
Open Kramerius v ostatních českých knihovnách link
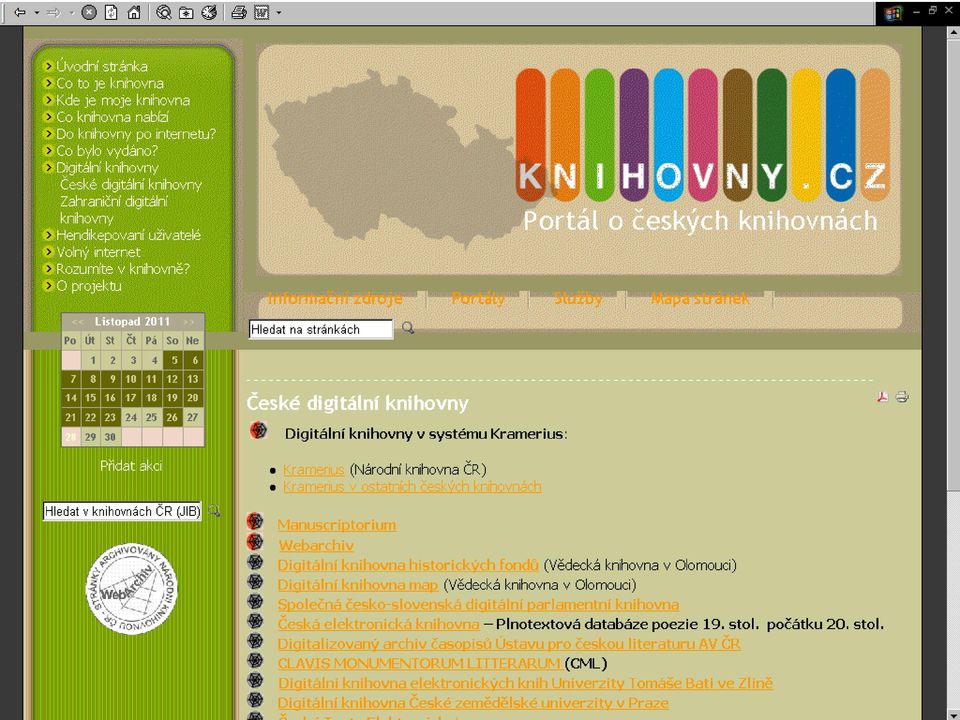click(412, 486)
